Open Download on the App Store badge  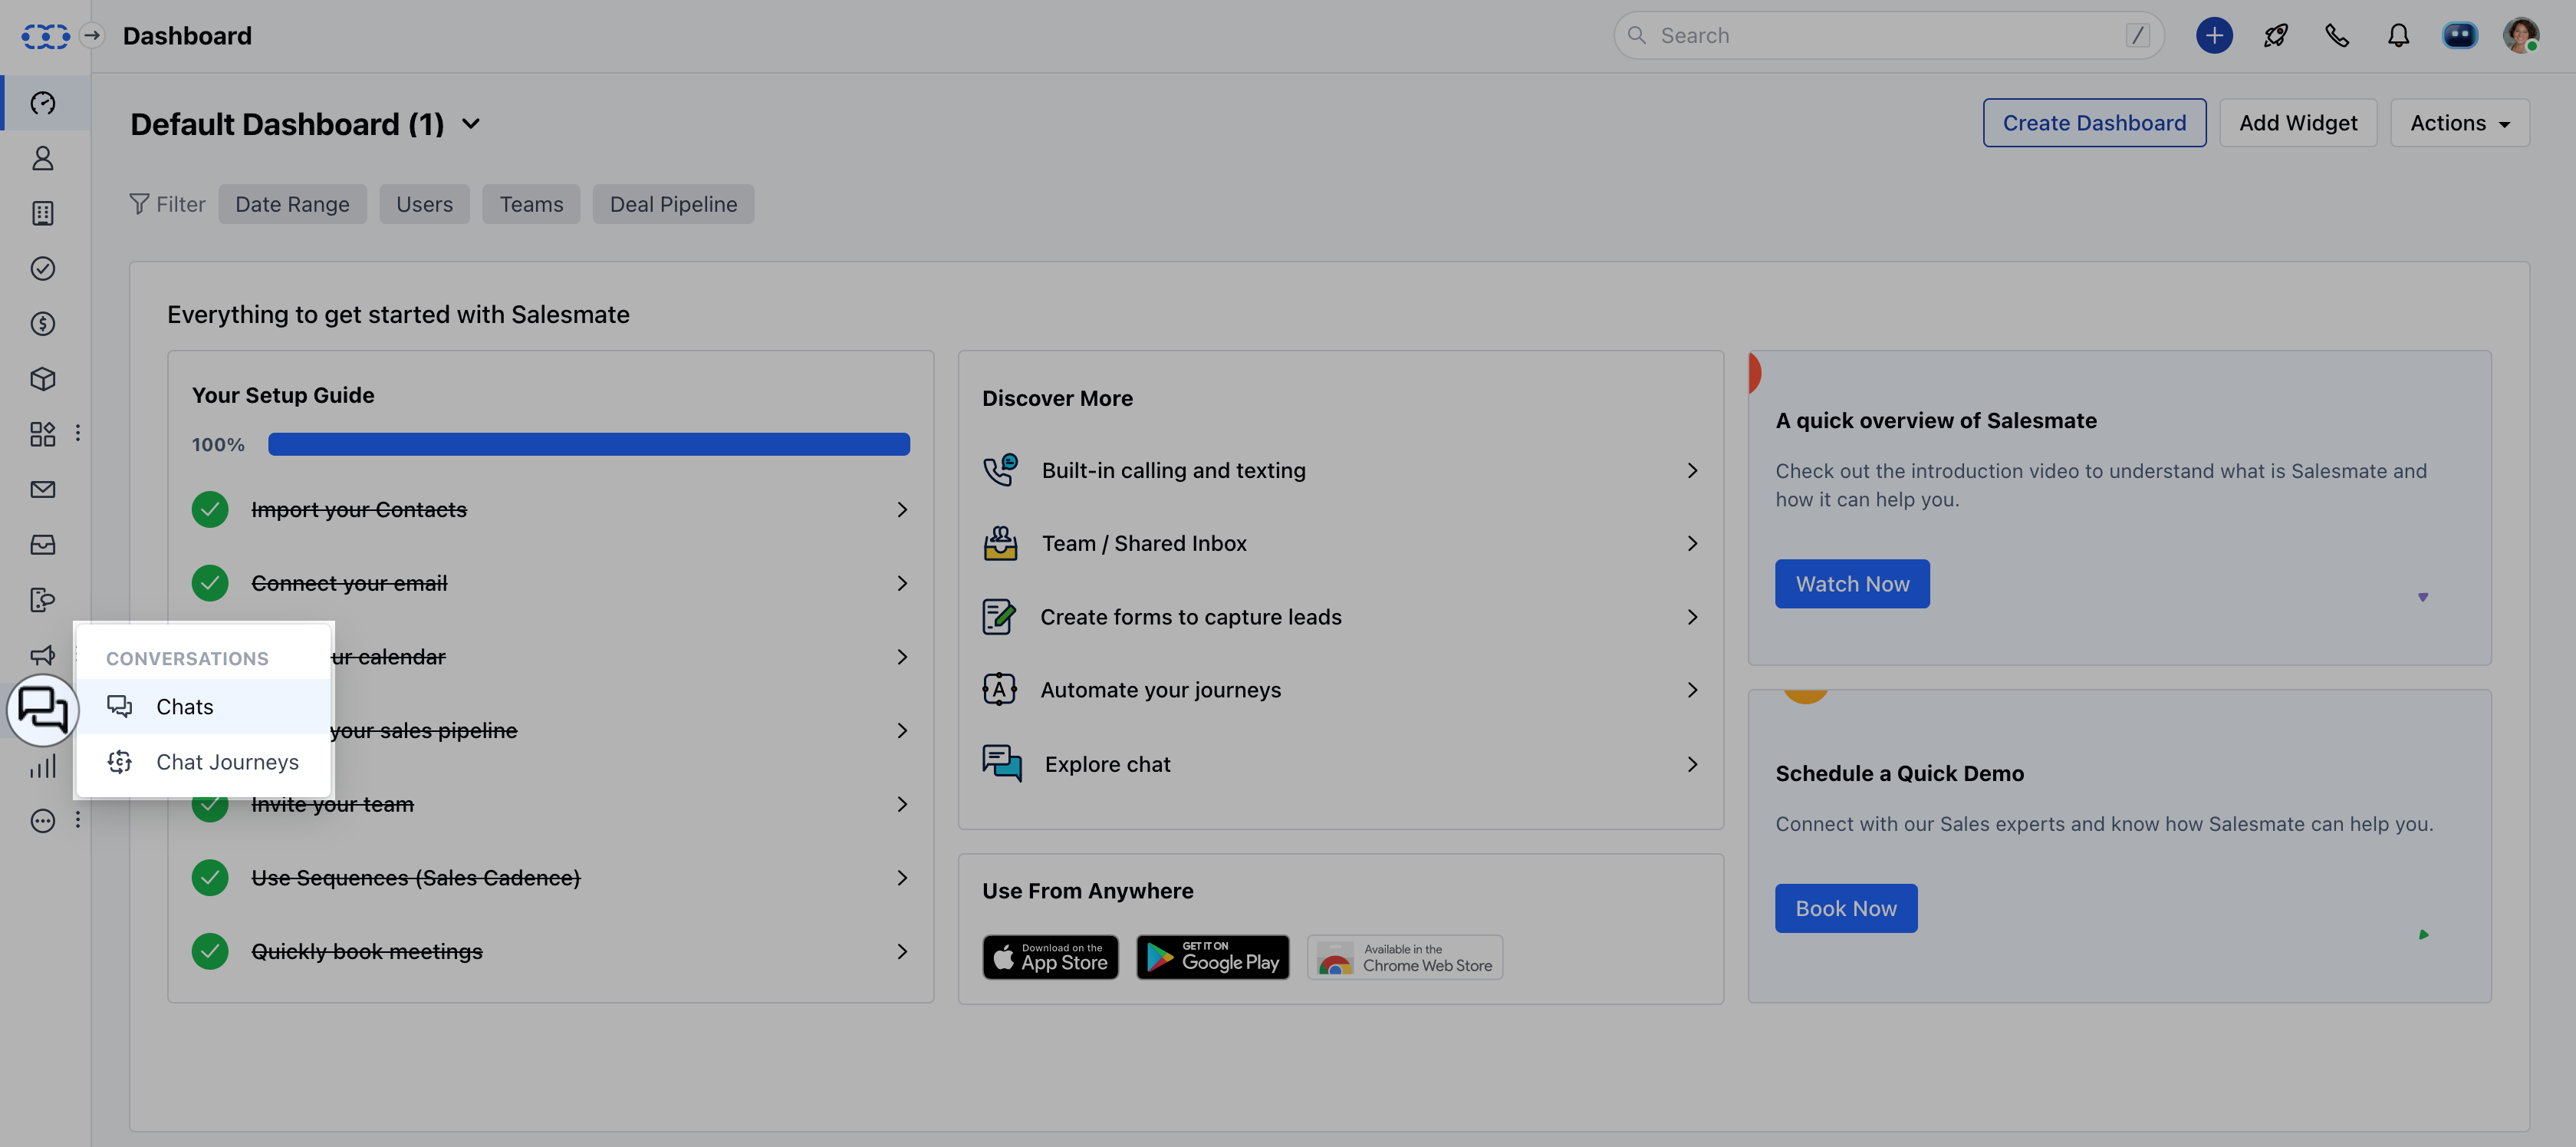point(1050,956)
